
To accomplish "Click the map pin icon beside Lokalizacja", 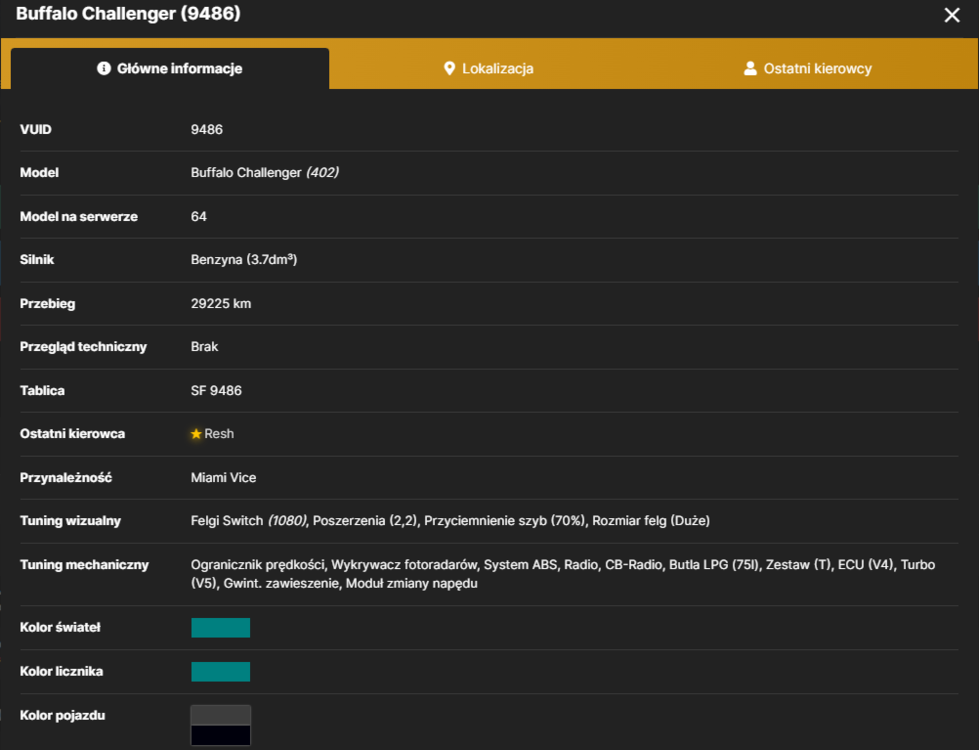I will click(449, 68).
